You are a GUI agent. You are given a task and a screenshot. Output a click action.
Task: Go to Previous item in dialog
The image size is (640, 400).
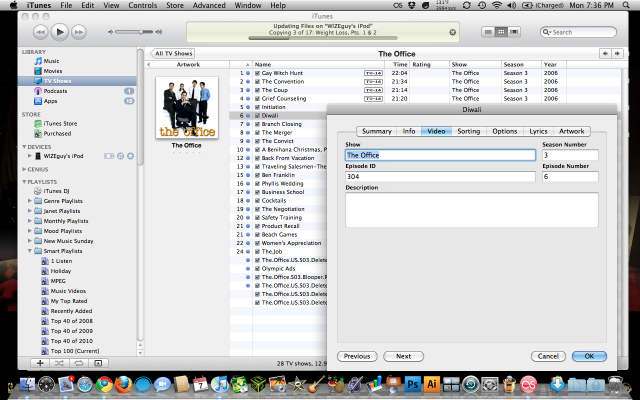[x=357, y=356]
